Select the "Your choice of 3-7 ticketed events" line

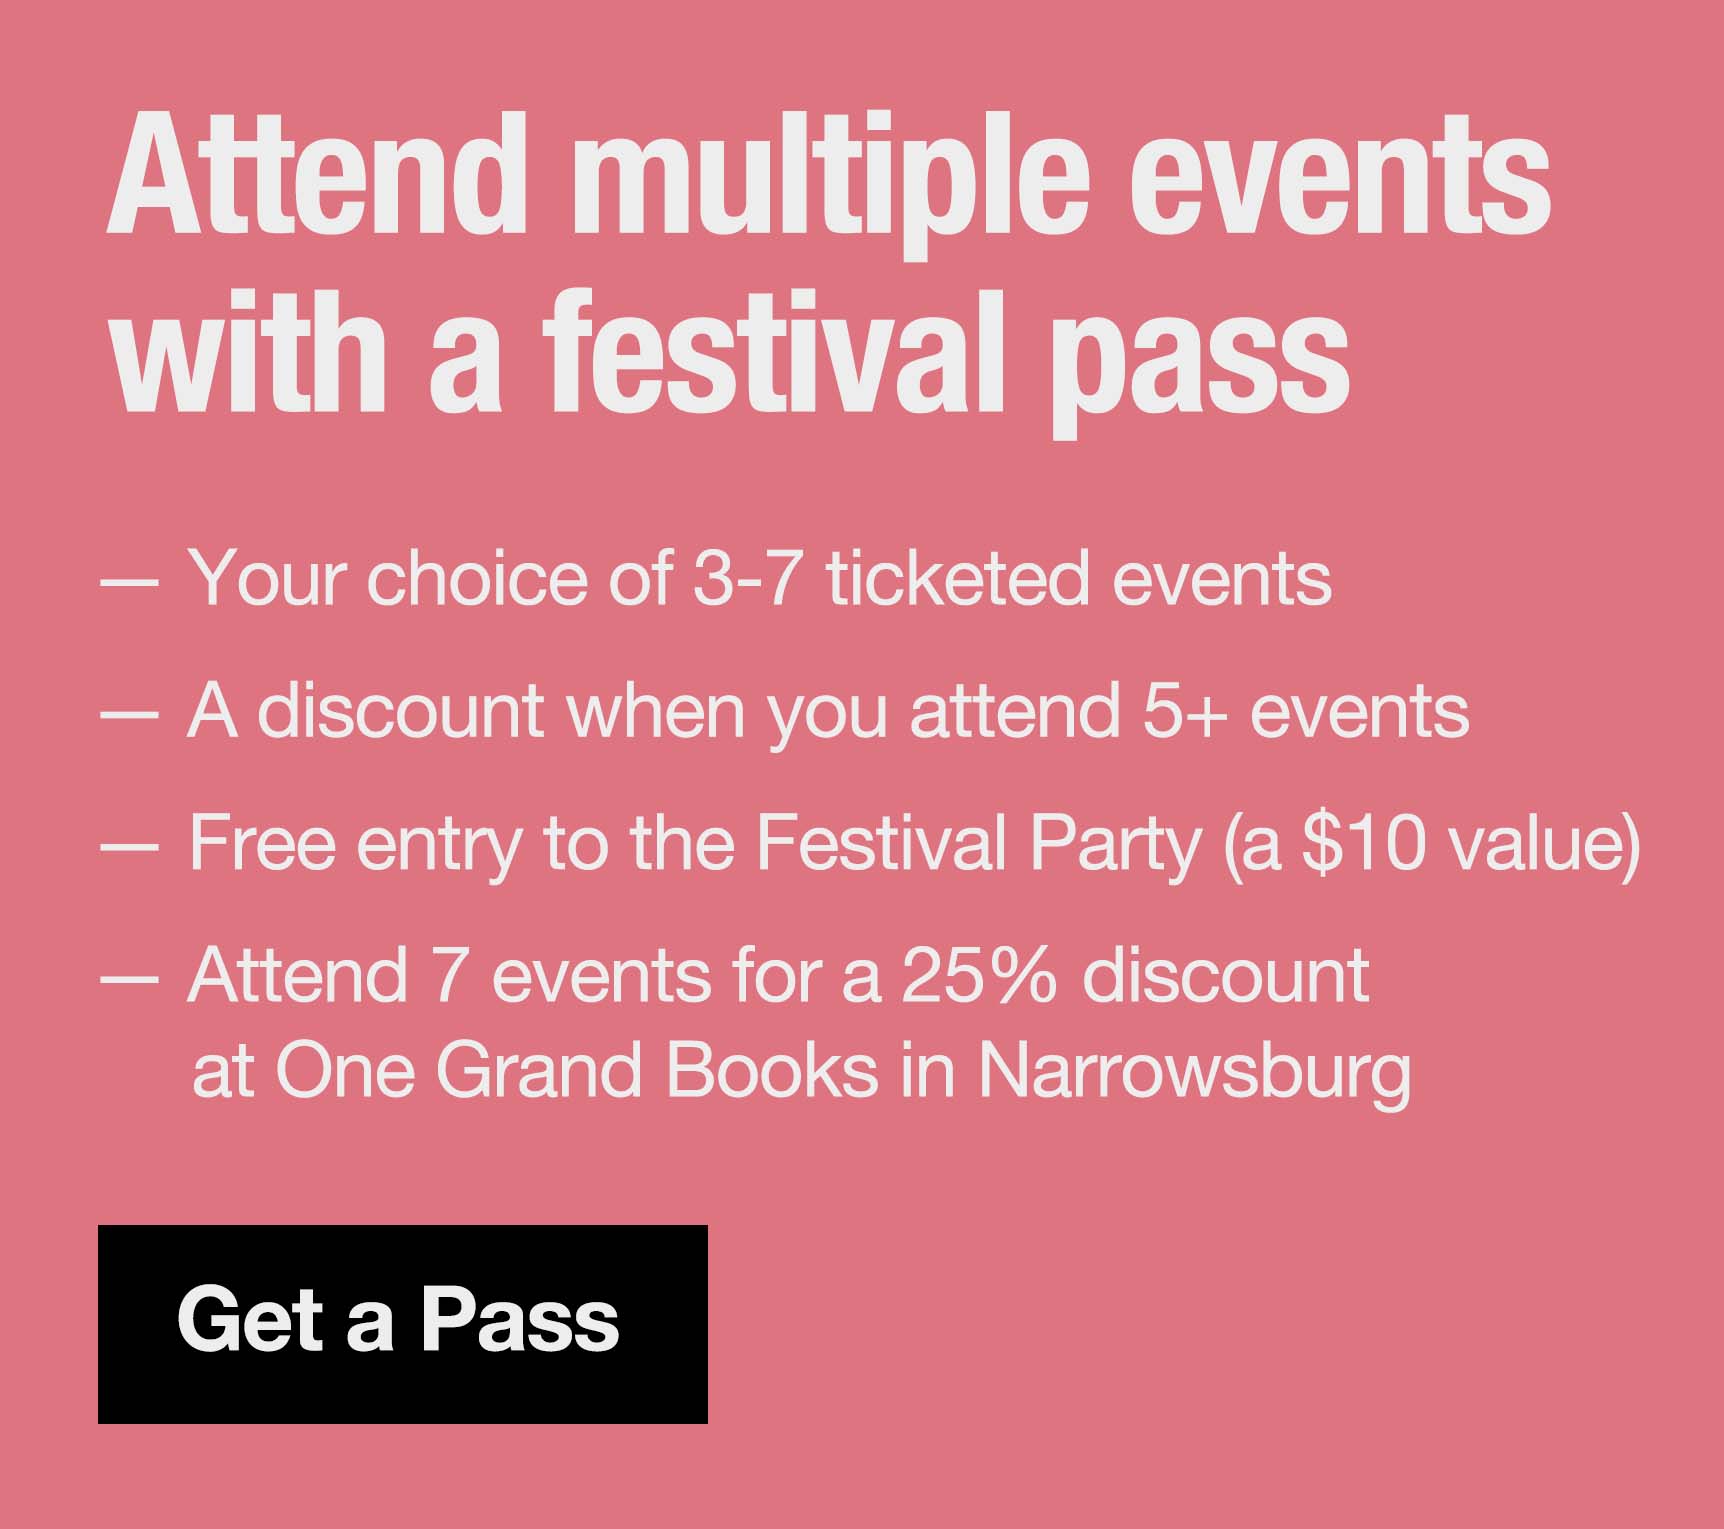click(x=760, y=579)
